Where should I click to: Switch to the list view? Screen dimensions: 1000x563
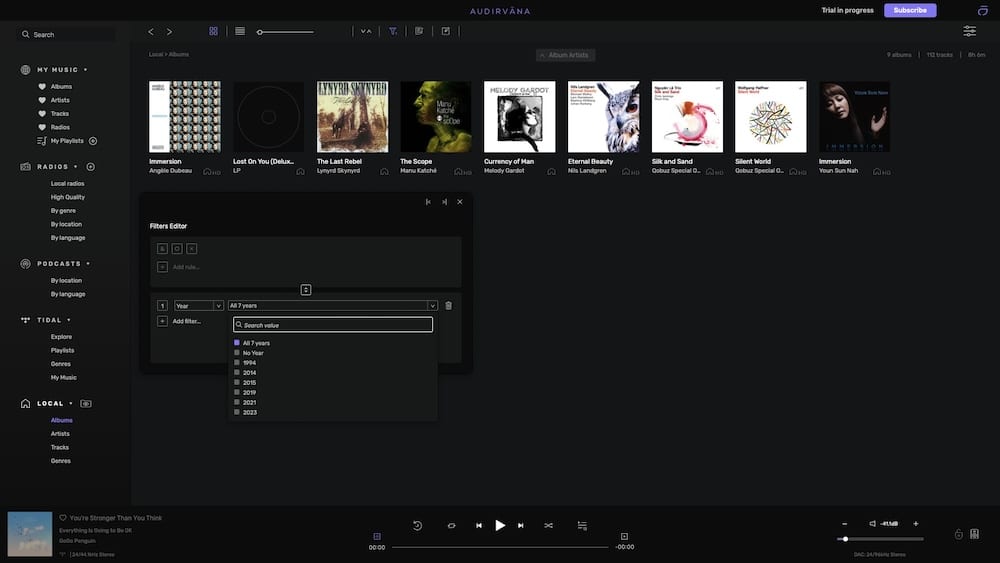[240, 31]
